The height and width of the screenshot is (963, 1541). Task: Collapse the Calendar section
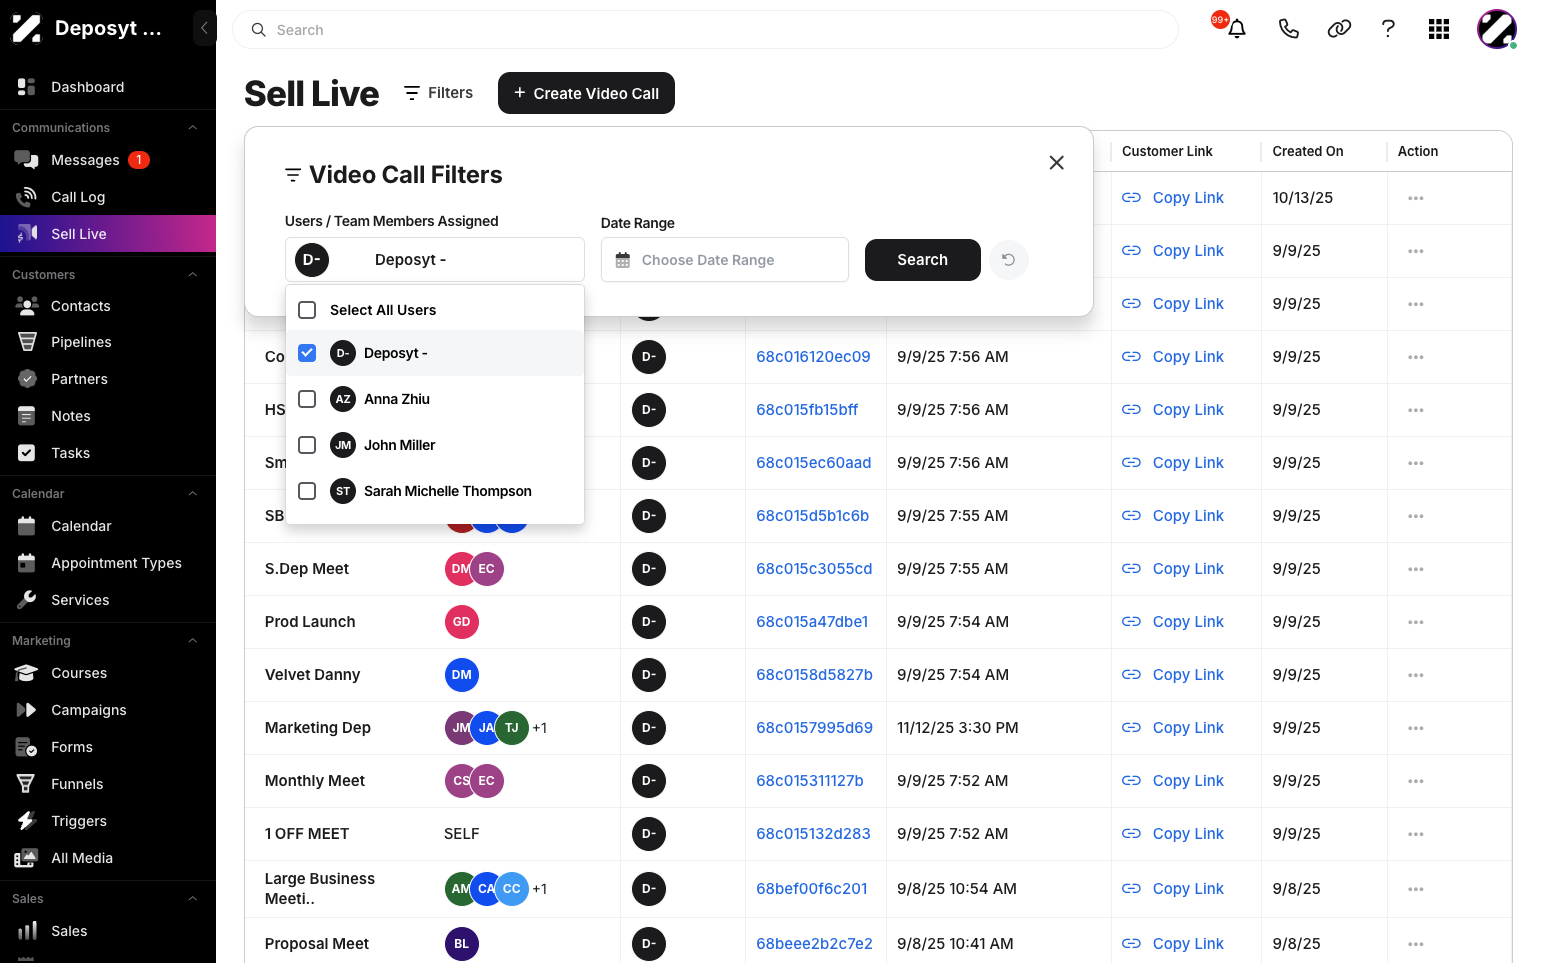click(193, 494)
